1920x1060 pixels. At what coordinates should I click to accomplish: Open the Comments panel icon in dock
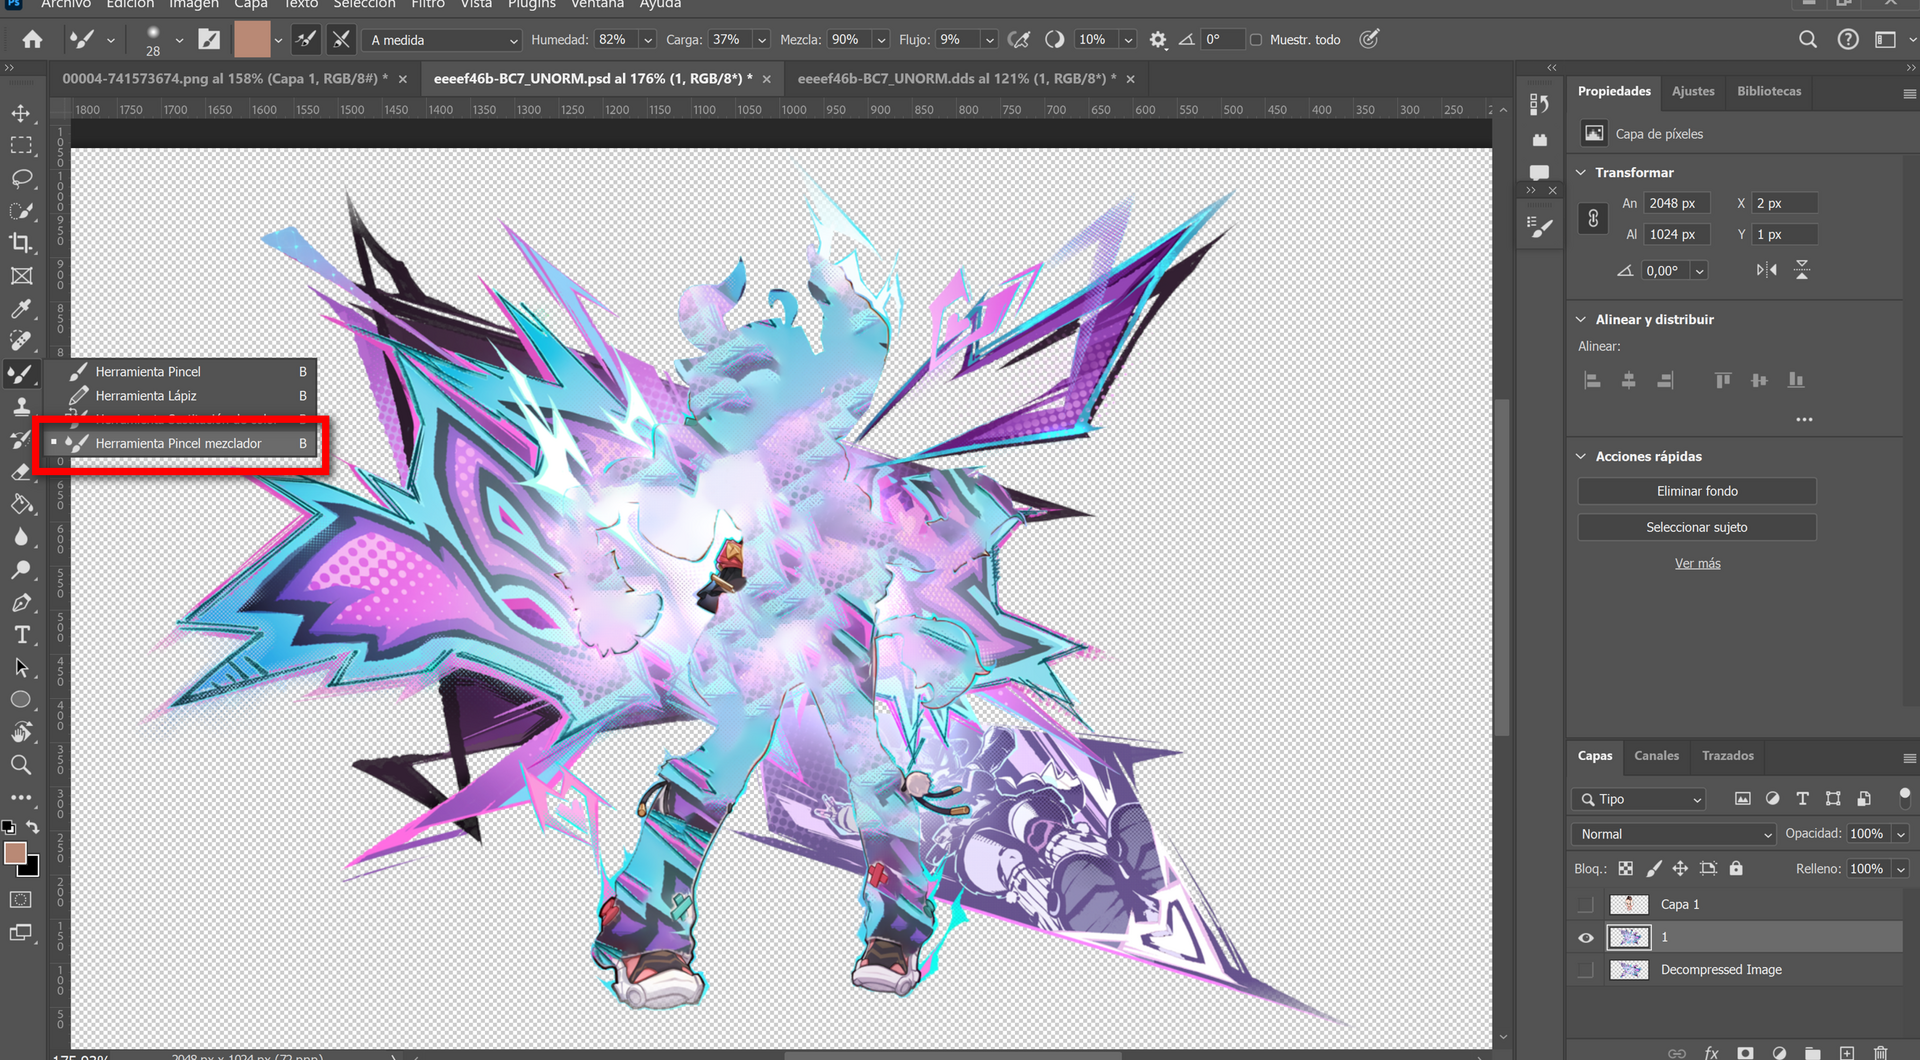[1540, 172]
